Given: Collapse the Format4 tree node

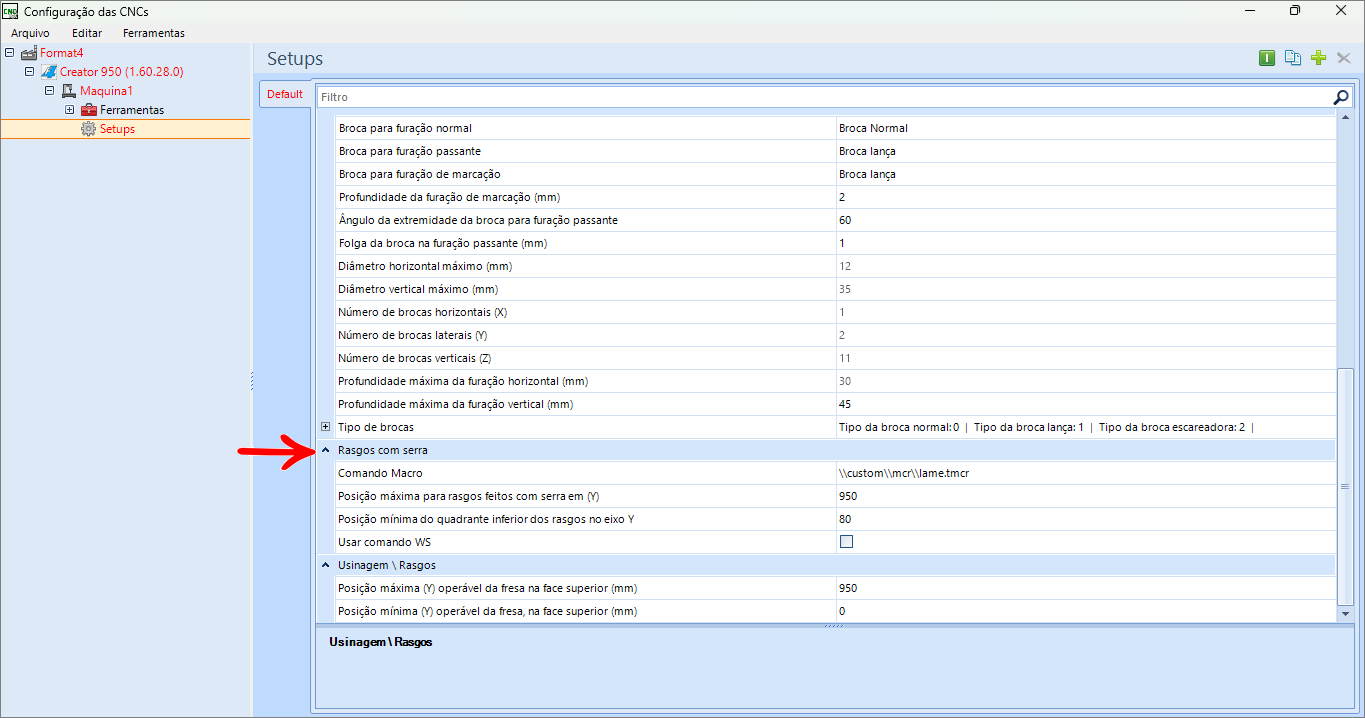Looking at the screenshot, I should click(10, 53).
